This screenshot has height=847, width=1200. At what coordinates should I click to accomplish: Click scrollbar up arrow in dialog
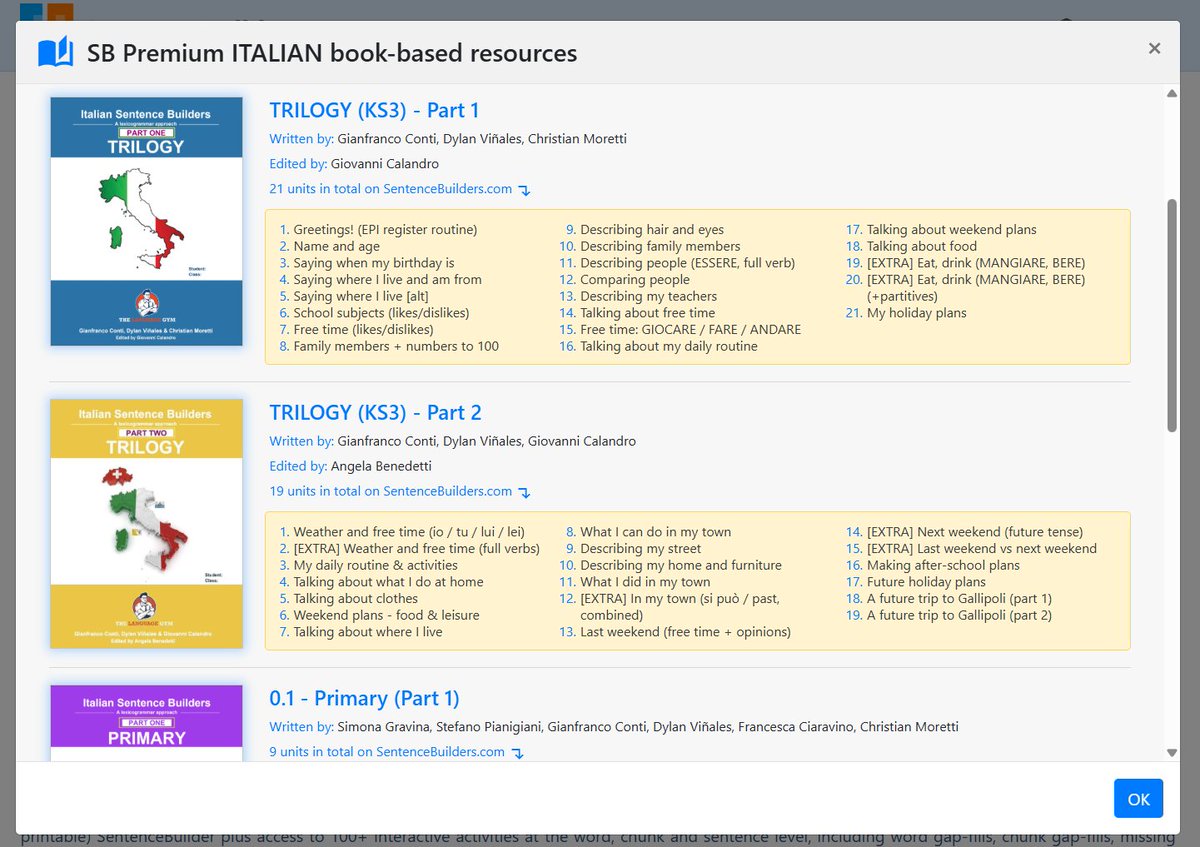pos(1172,94)
